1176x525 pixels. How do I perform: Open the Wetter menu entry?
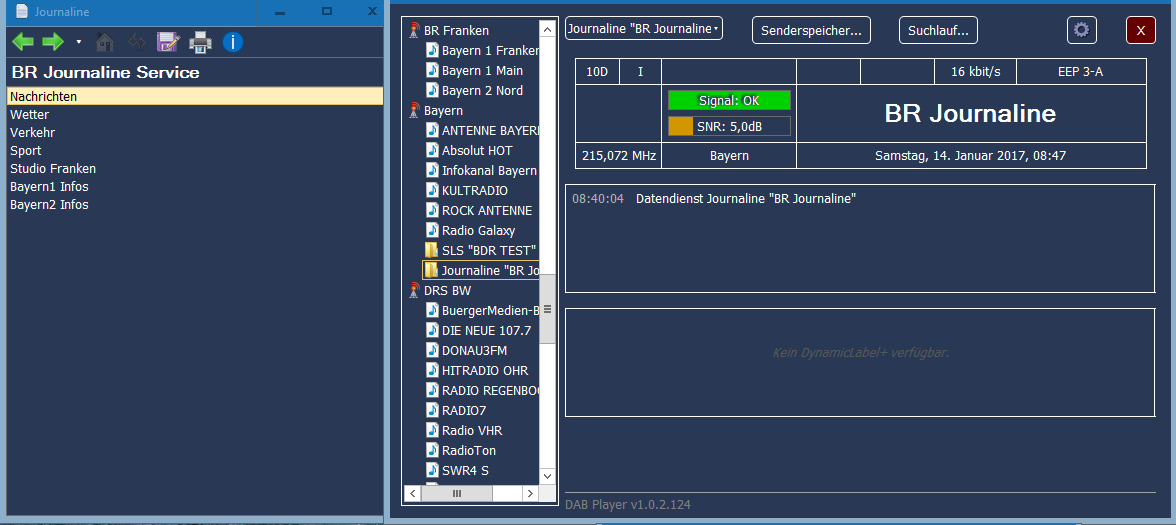coord(30,115)
